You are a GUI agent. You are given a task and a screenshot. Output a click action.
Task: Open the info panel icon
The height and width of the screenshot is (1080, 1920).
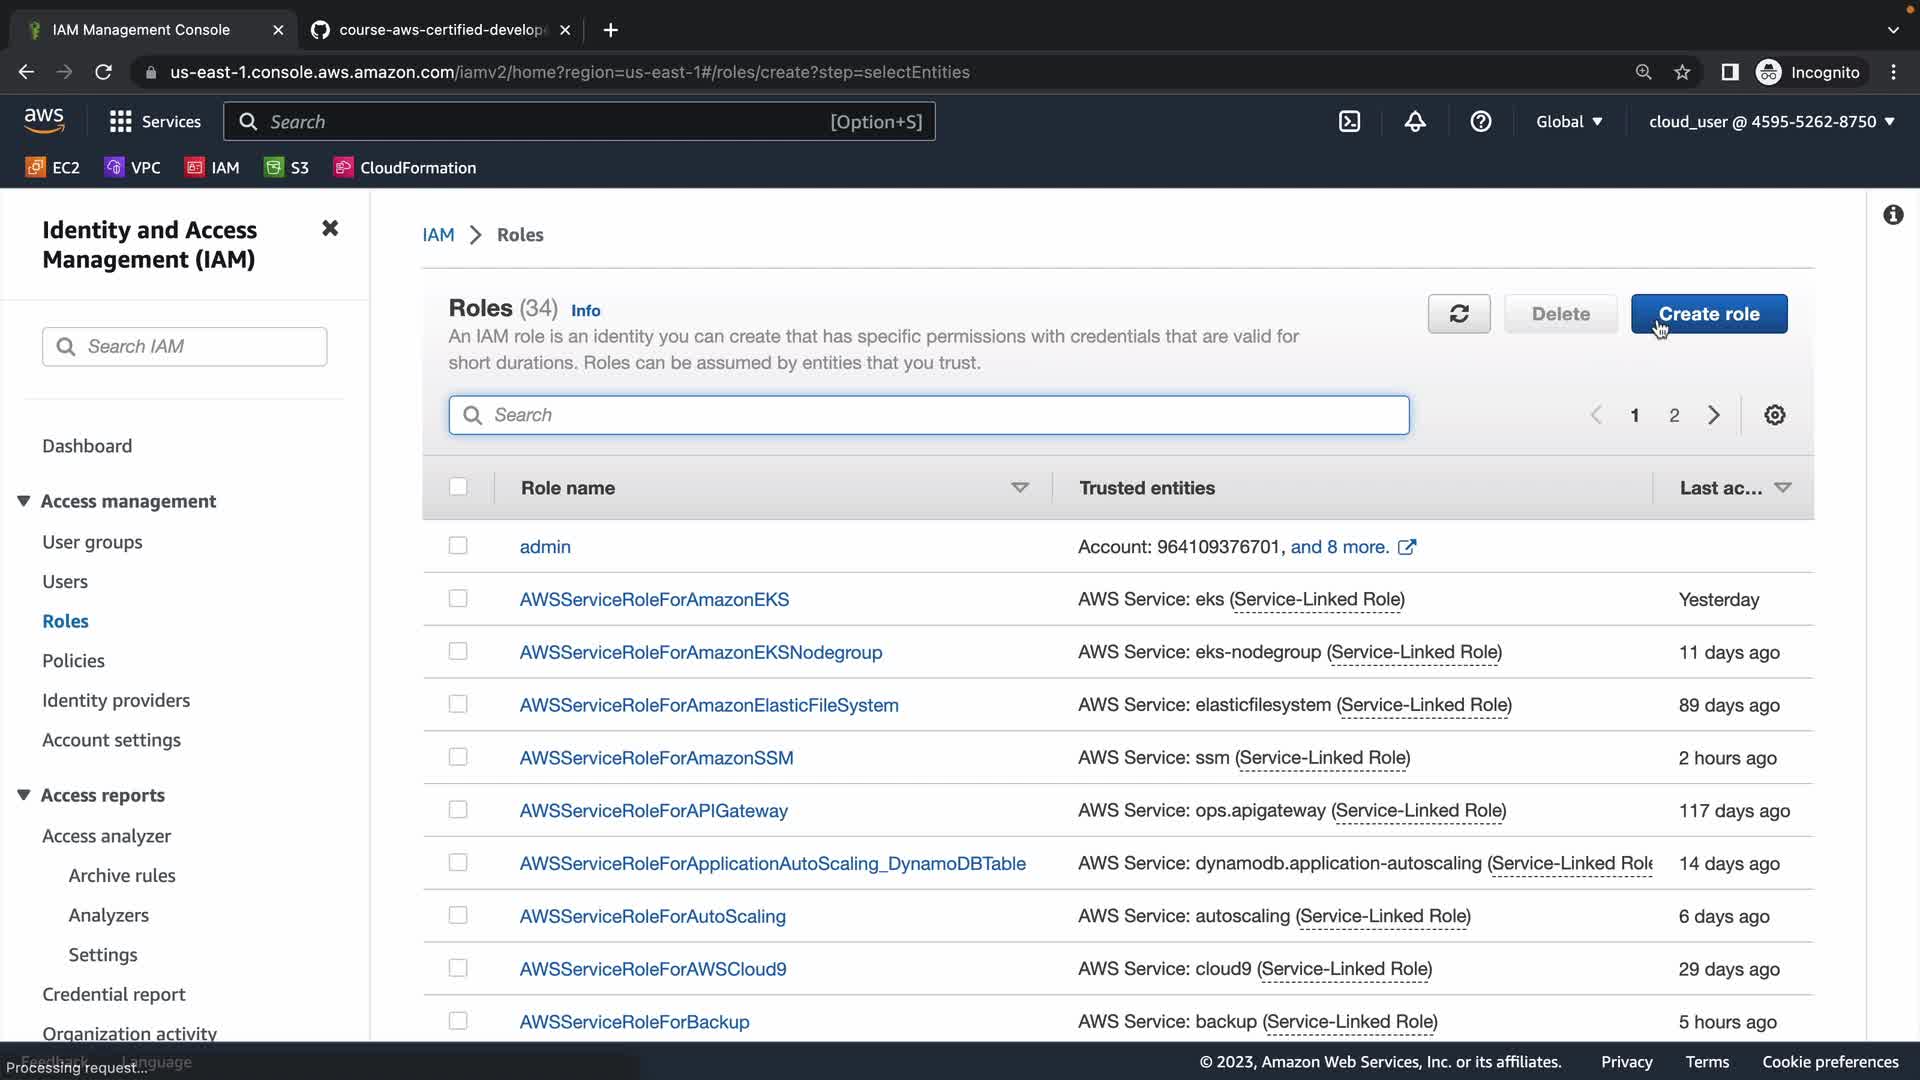pyautogui.click(x=1893, y=215)
